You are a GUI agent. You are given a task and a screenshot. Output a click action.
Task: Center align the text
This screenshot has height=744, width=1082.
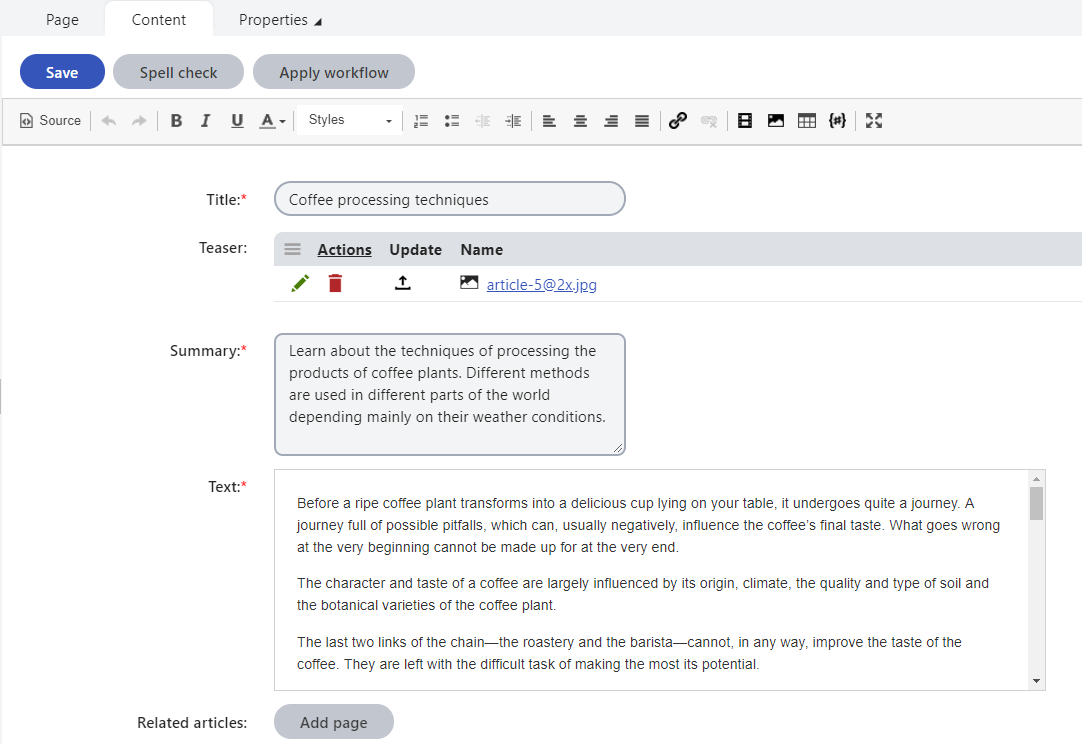point(580,121)
